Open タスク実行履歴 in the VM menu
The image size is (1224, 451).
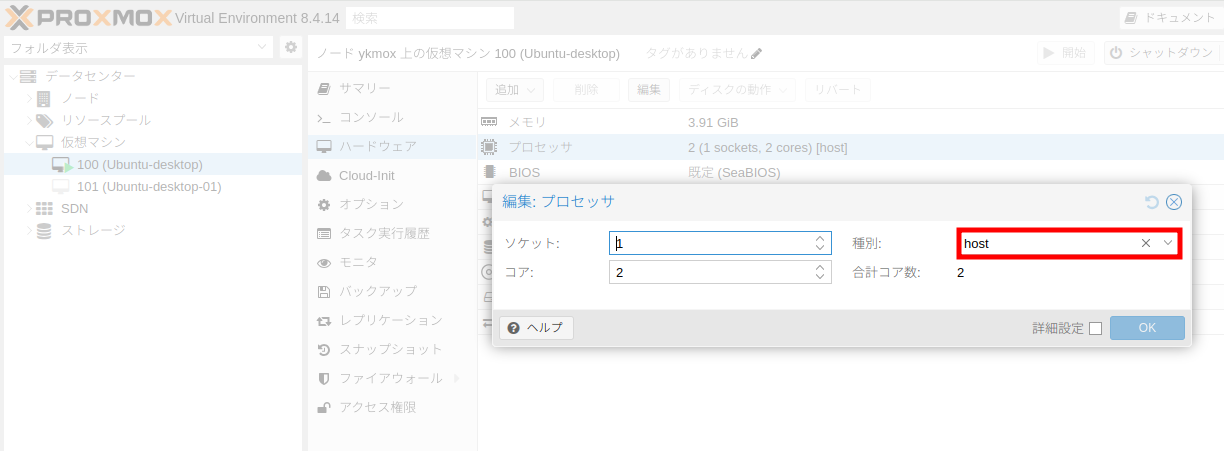pyautogui.click(x=392, y=233)
